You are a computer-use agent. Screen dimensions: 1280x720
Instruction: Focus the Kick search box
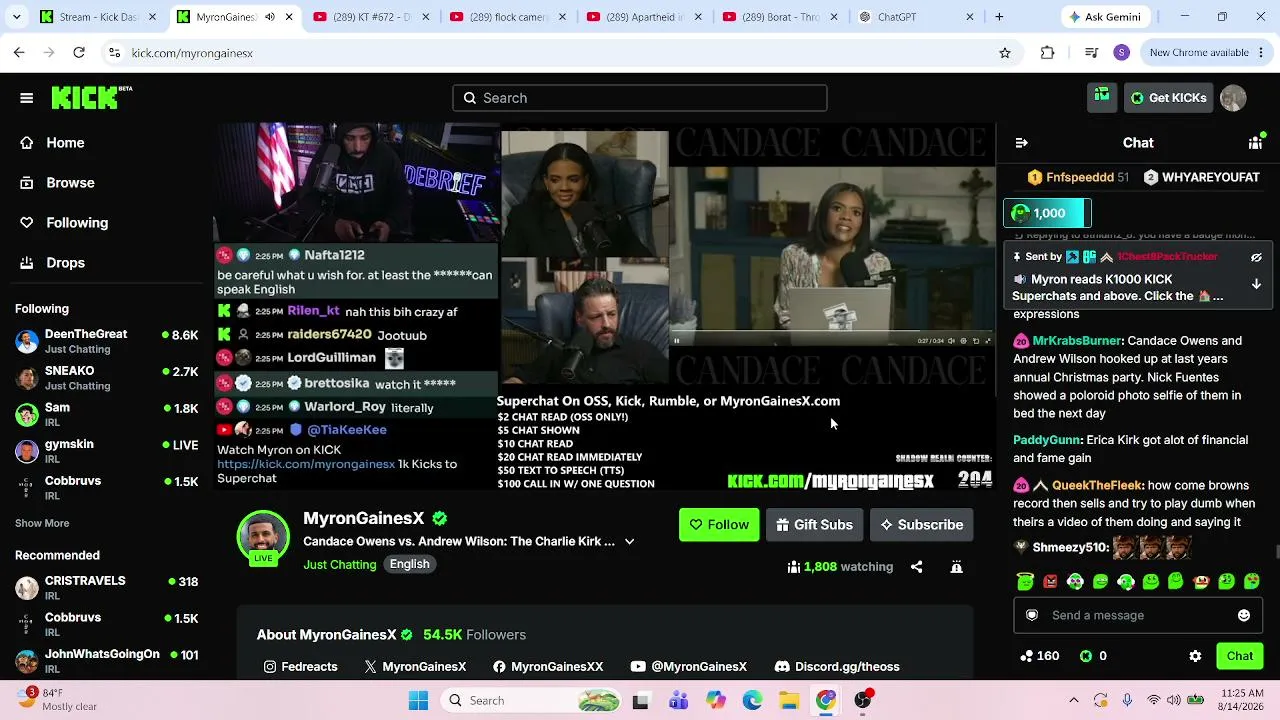640,98
